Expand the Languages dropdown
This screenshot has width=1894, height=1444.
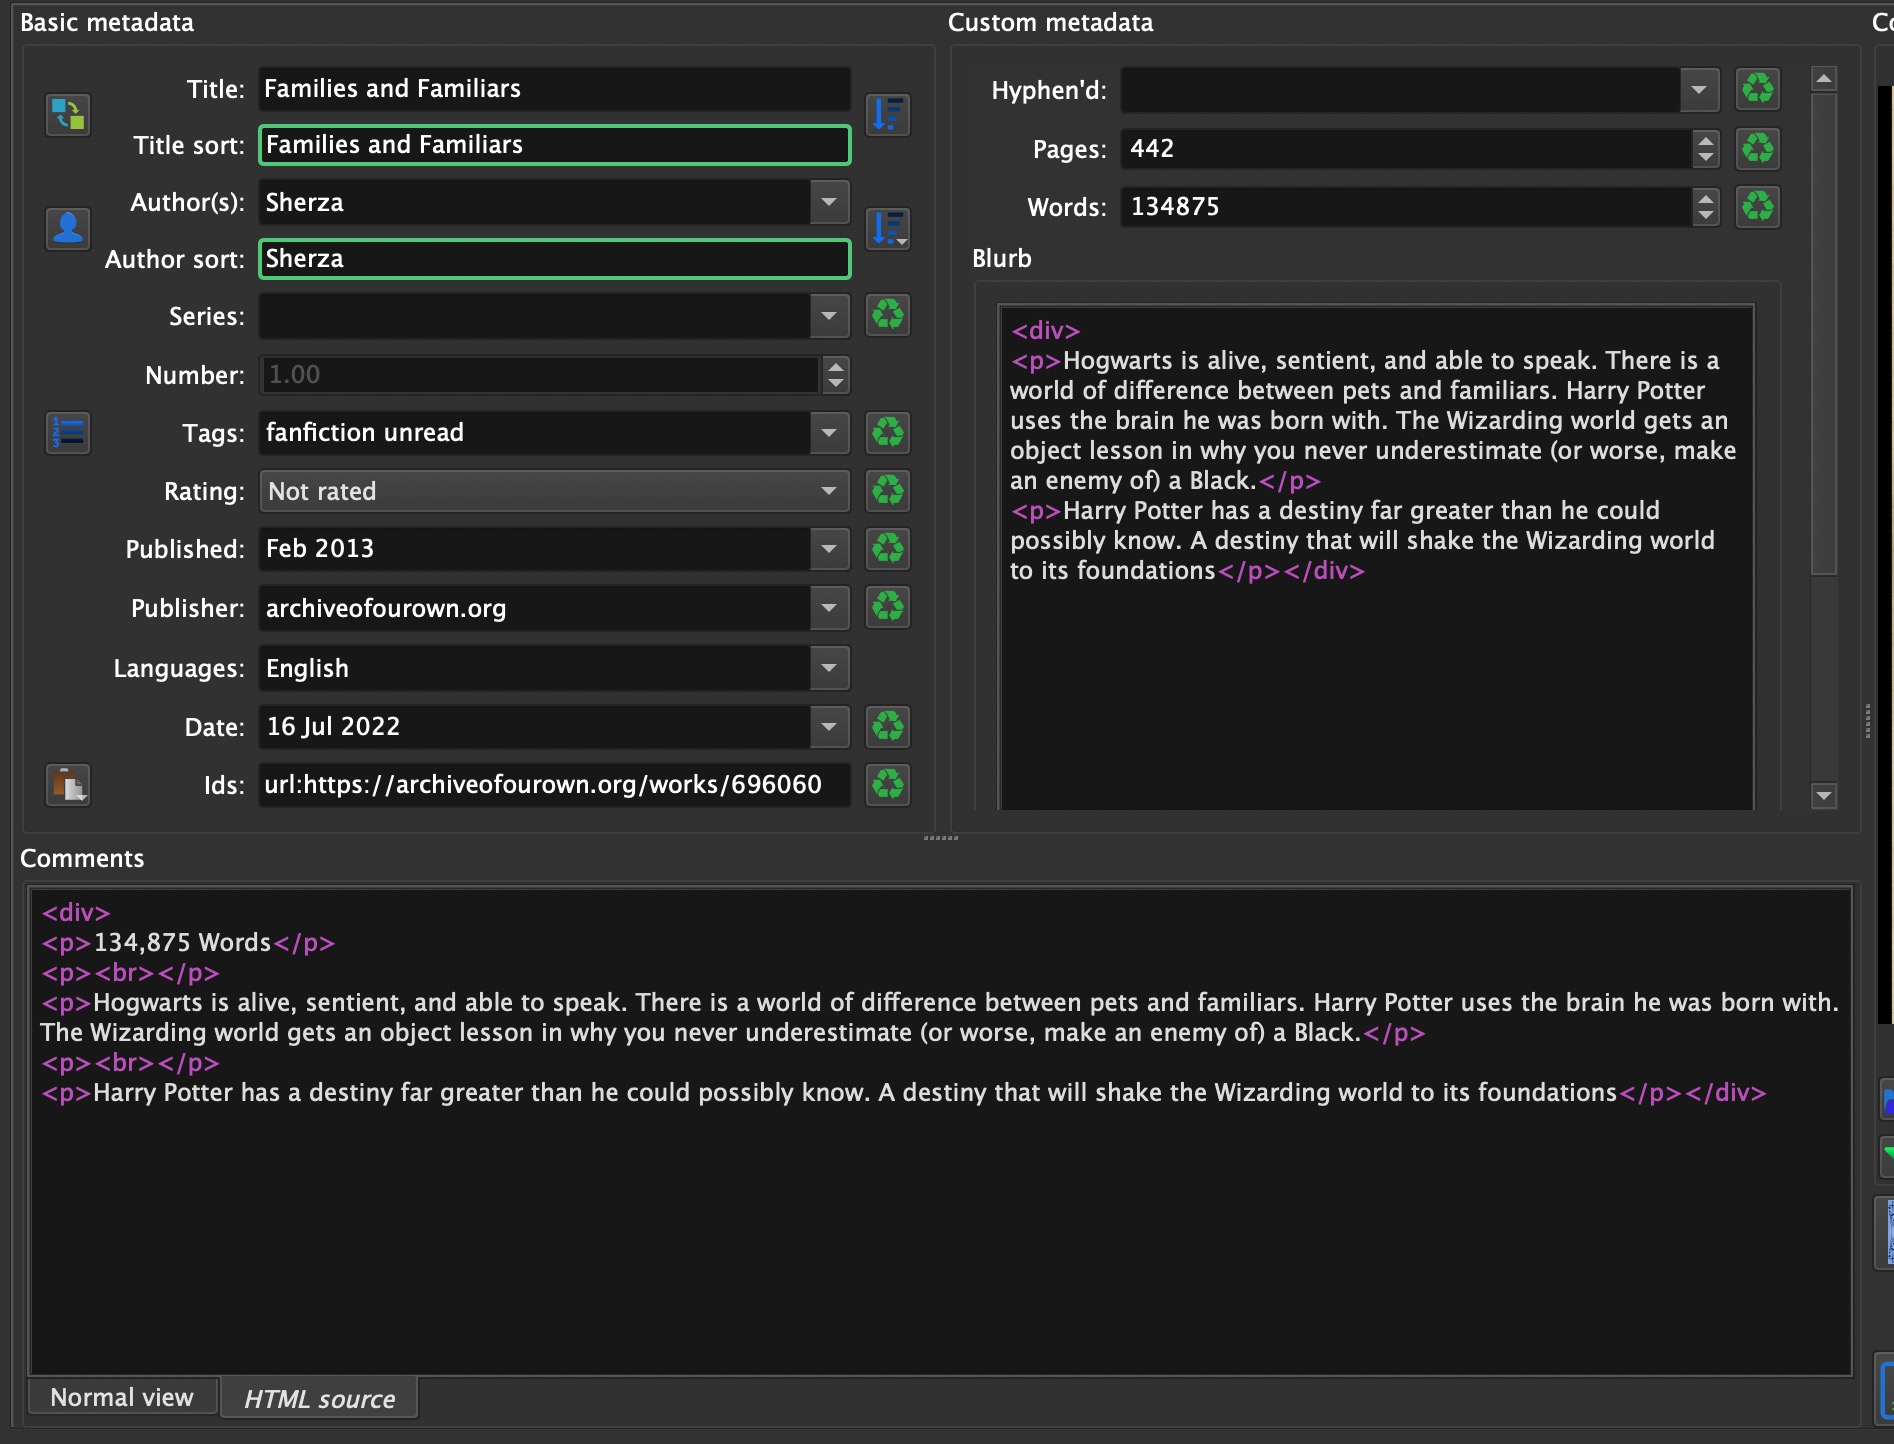point(829,668)
